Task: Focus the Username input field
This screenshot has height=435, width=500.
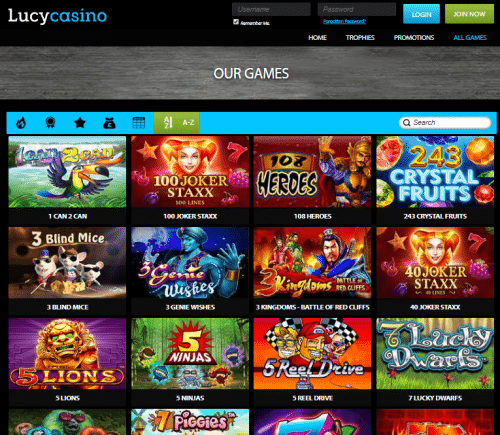Action: coord(271,9)
